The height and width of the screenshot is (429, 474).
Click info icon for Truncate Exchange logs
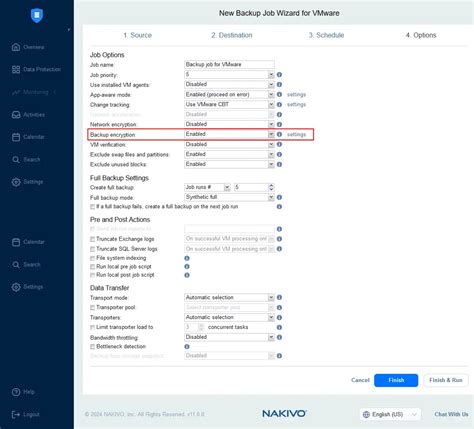279,239
